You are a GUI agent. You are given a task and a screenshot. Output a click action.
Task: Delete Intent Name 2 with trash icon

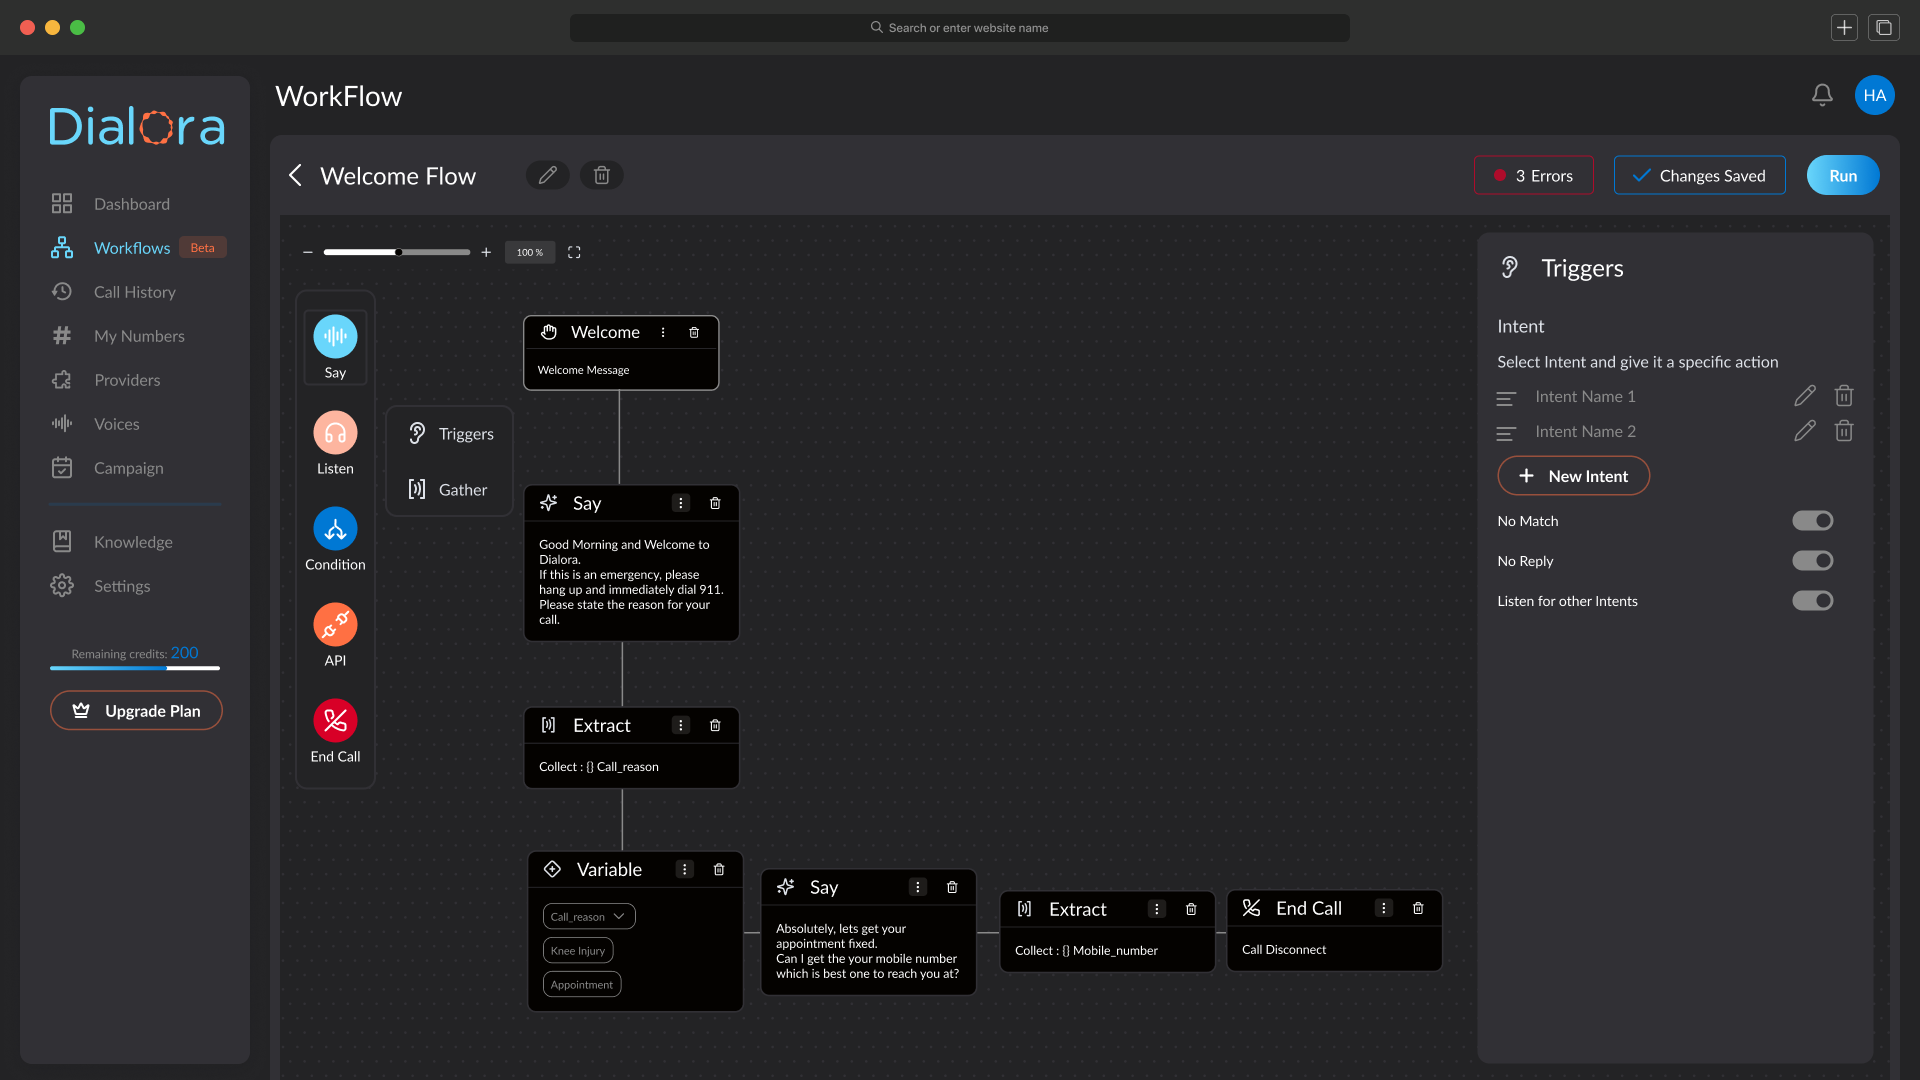[1844, 431]
